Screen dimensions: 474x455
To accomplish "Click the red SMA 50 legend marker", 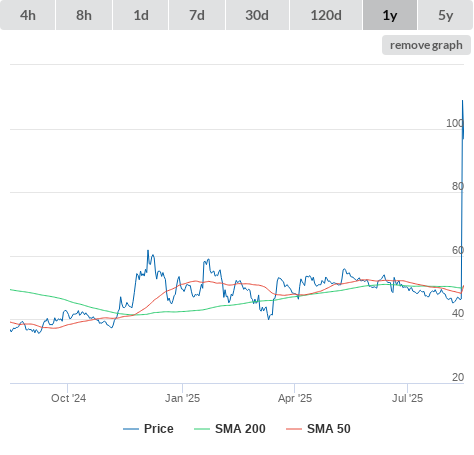I will coord(294,429).
